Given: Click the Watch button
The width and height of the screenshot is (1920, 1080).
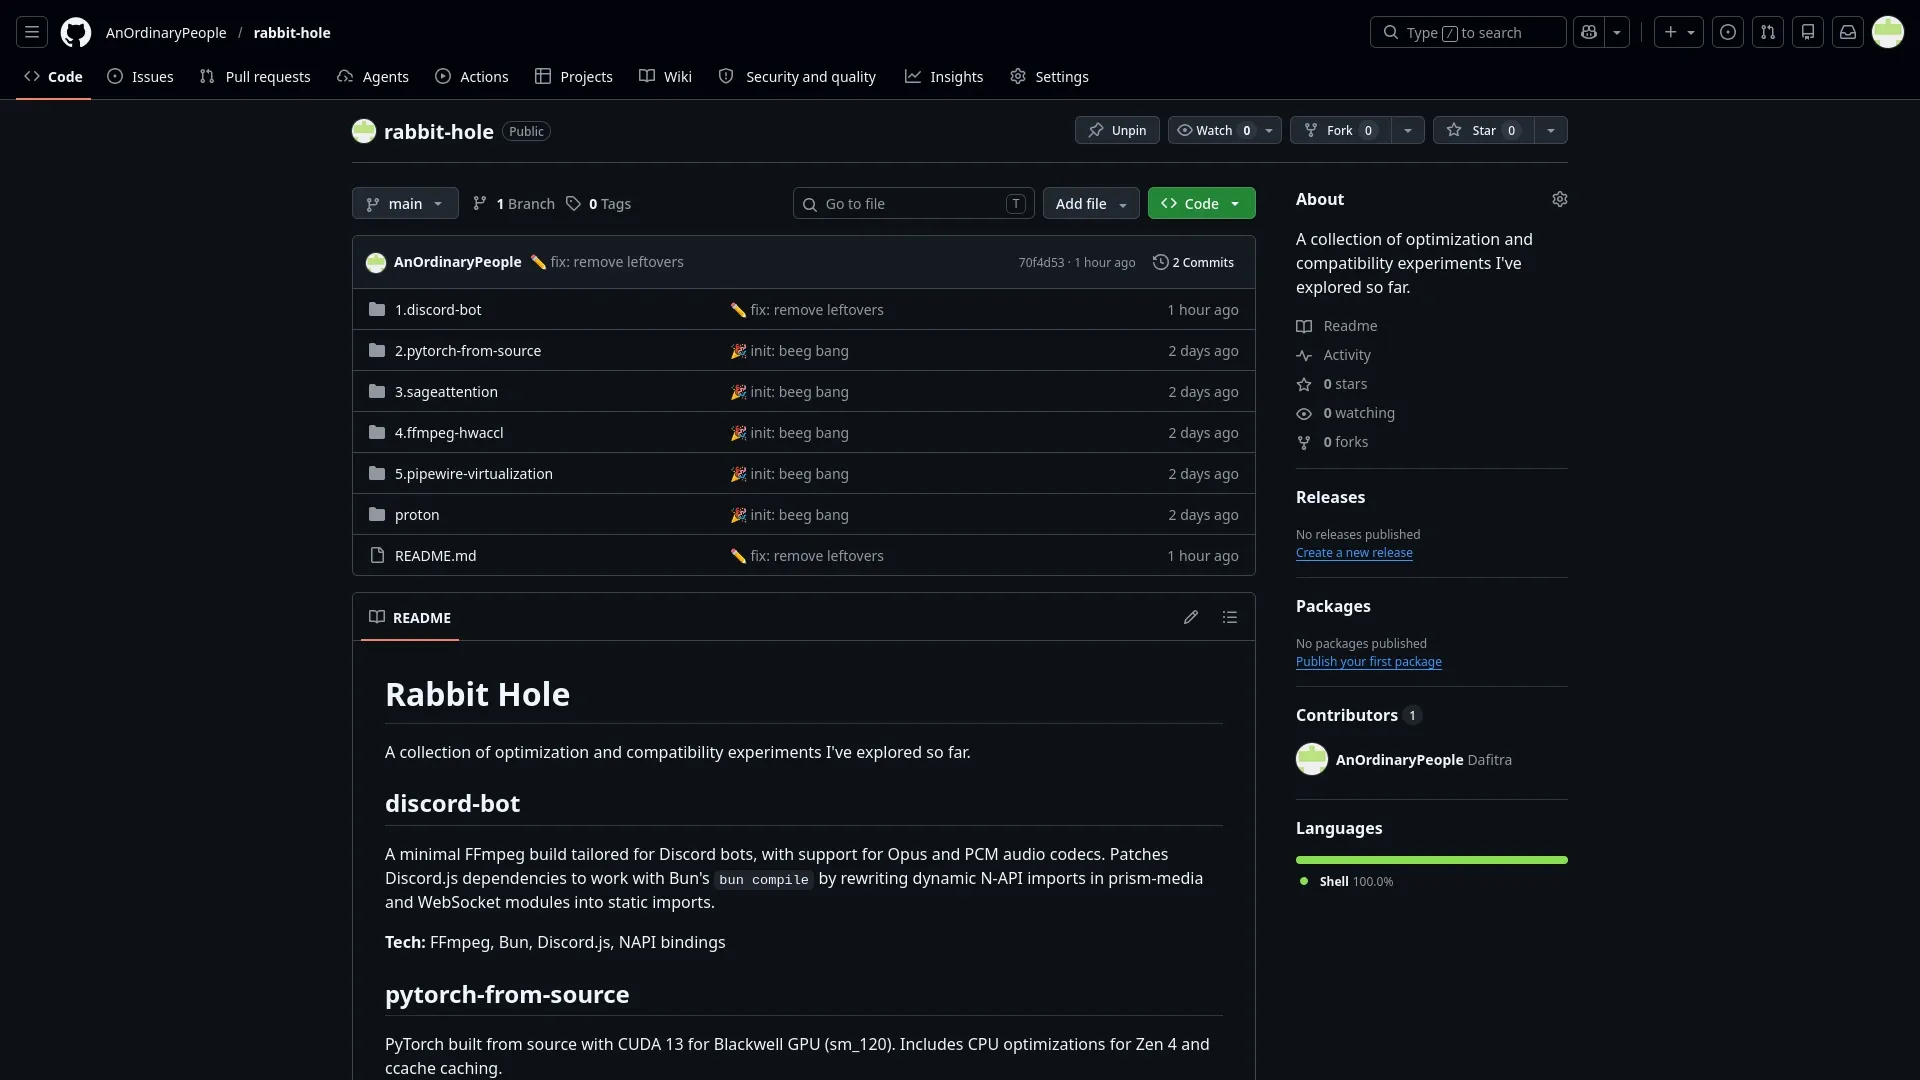Looking at the screenshot, I should click(1213, 130).
